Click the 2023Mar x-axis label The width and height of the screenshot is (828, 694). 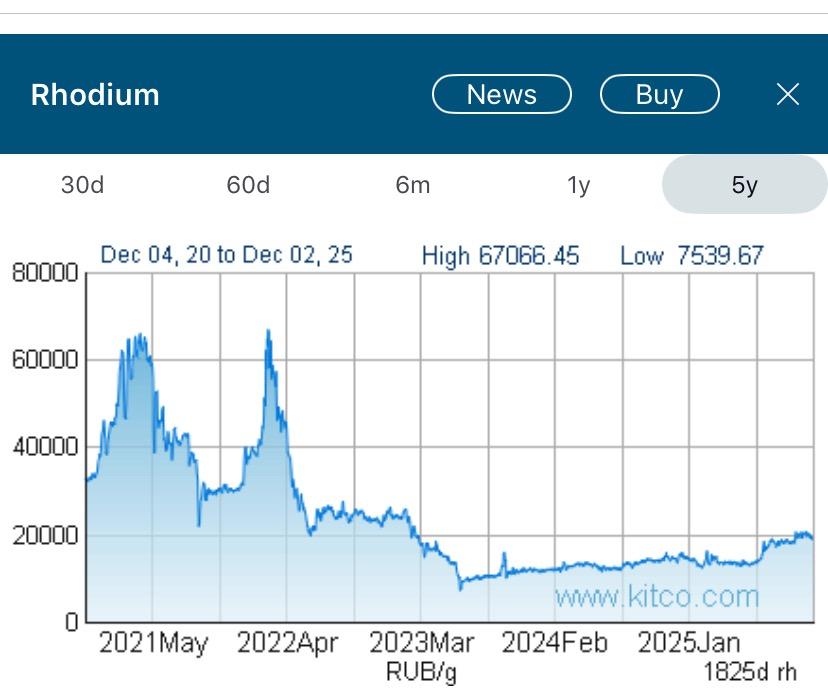(421, 643)
